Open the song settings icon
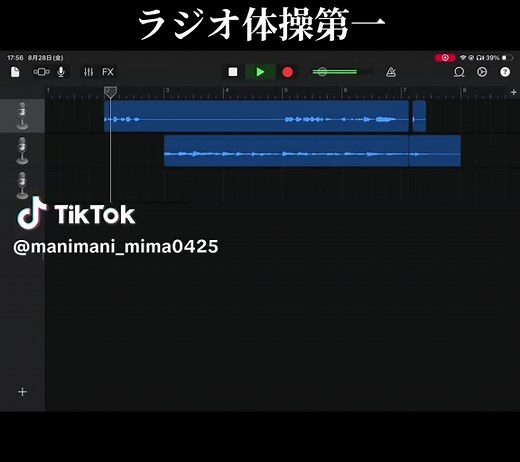This screenshot has width=520, height=462. pyautogui.click(x=482, y=72)
